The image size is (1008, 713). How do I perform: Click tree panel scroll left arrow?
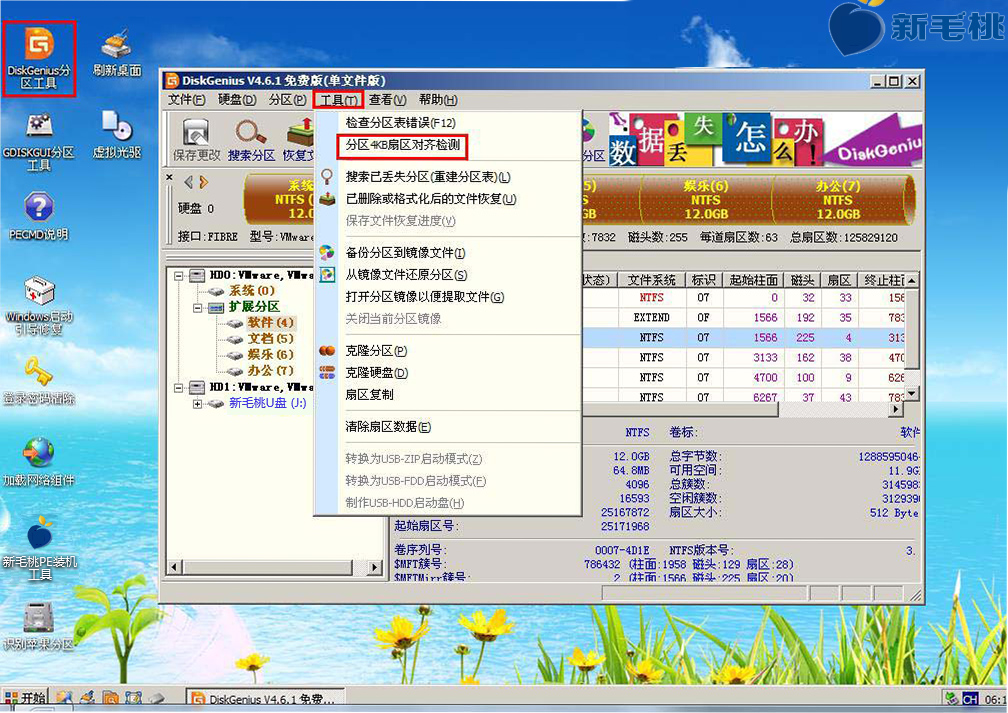[174, 567]
